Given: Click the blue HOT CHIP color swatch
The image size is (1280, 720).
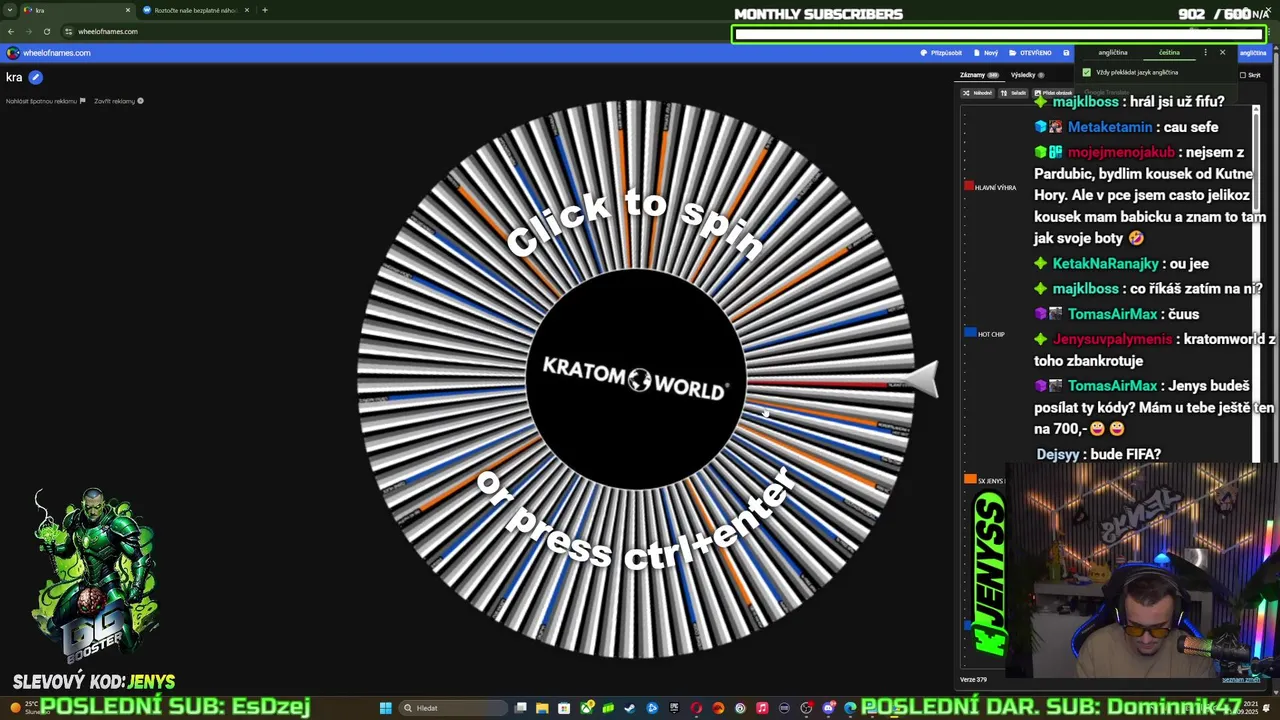Looking at the screenshot, I should [970, 332].
